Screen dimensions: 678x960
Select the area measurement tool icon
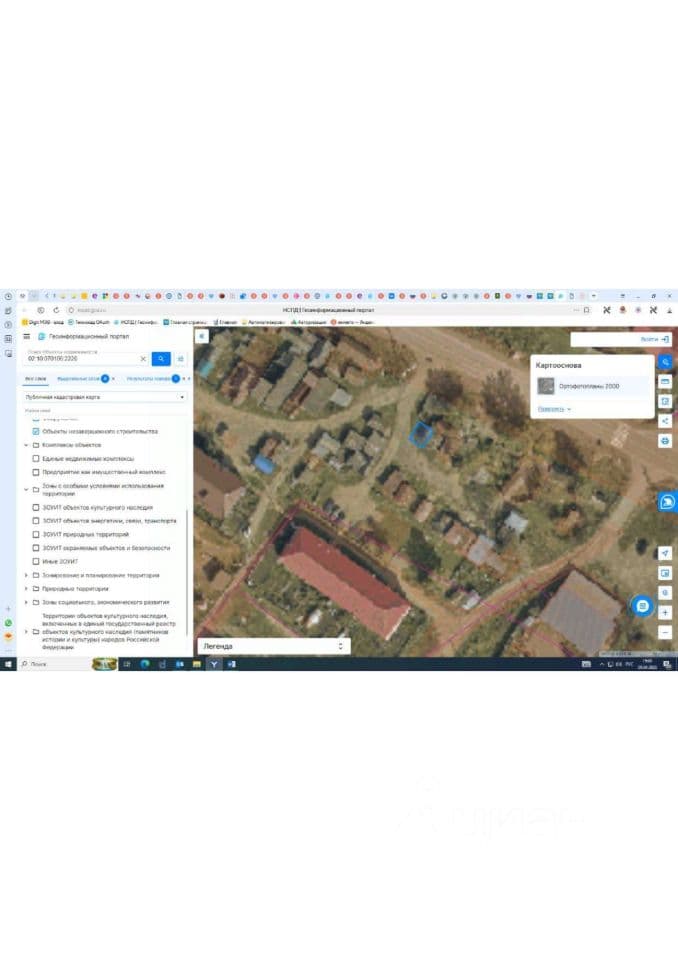(665, 401)
